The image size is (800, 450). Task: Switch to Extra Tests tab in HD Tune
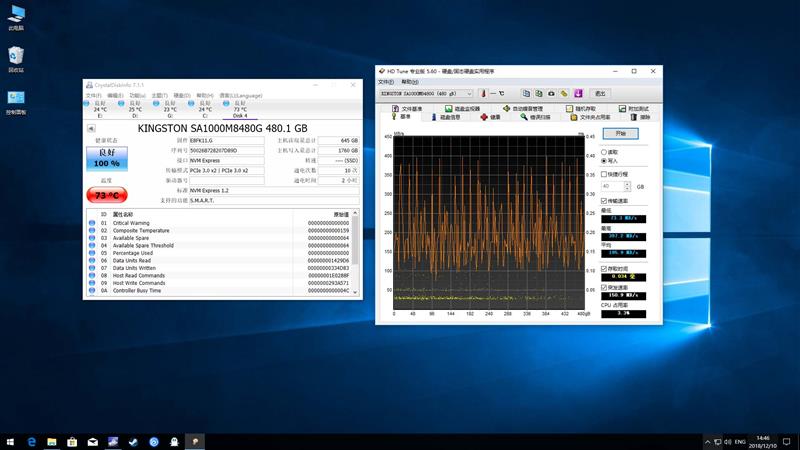tap(634, 109)
